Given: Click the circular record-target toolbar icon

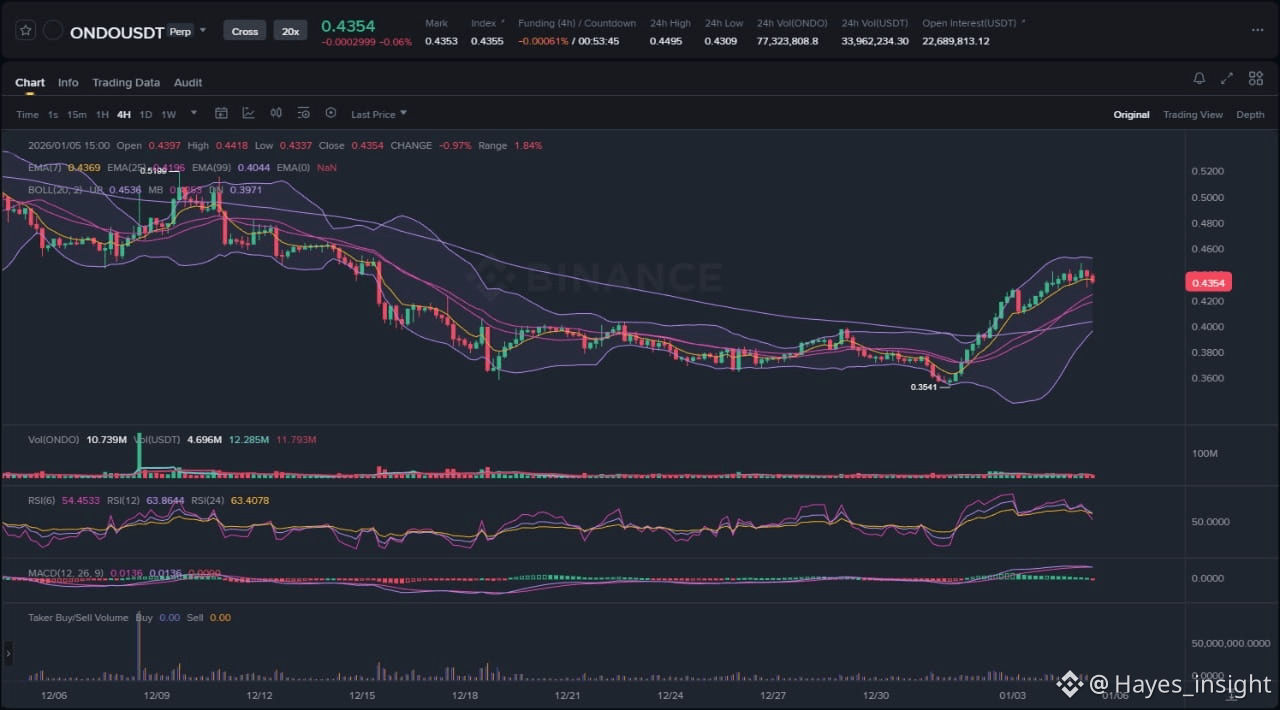Looking at the screenshot, I should [331, 113].
